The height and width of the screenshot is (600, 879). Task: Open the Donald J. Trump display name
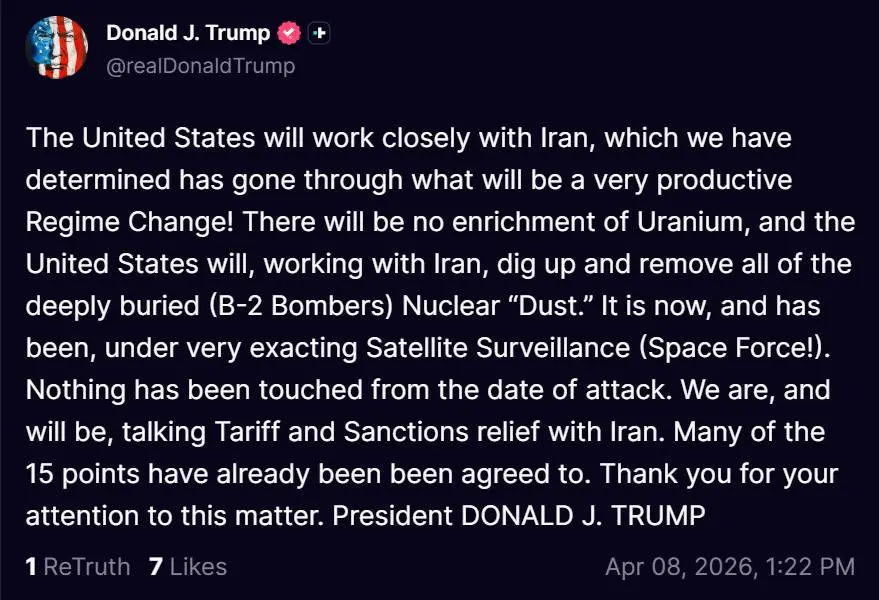coord(188,33)
